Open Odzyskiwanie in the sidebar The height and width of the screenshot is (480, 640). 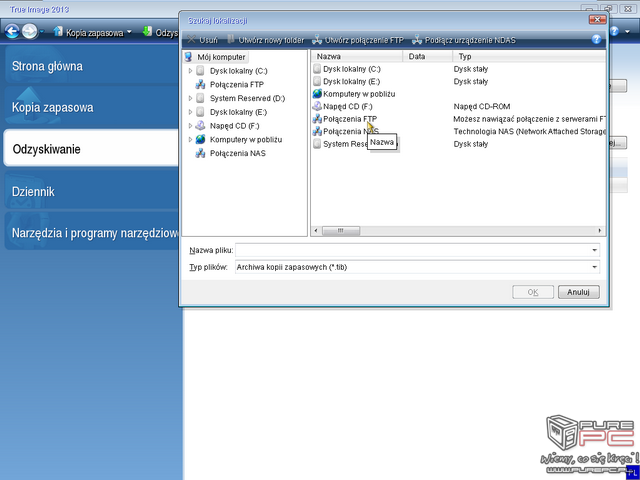91,149
